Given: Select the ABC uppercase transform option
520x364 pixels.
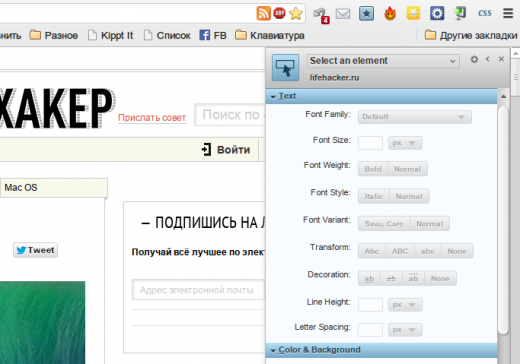Looking at the screenshot, I should (x=400, y=251).
